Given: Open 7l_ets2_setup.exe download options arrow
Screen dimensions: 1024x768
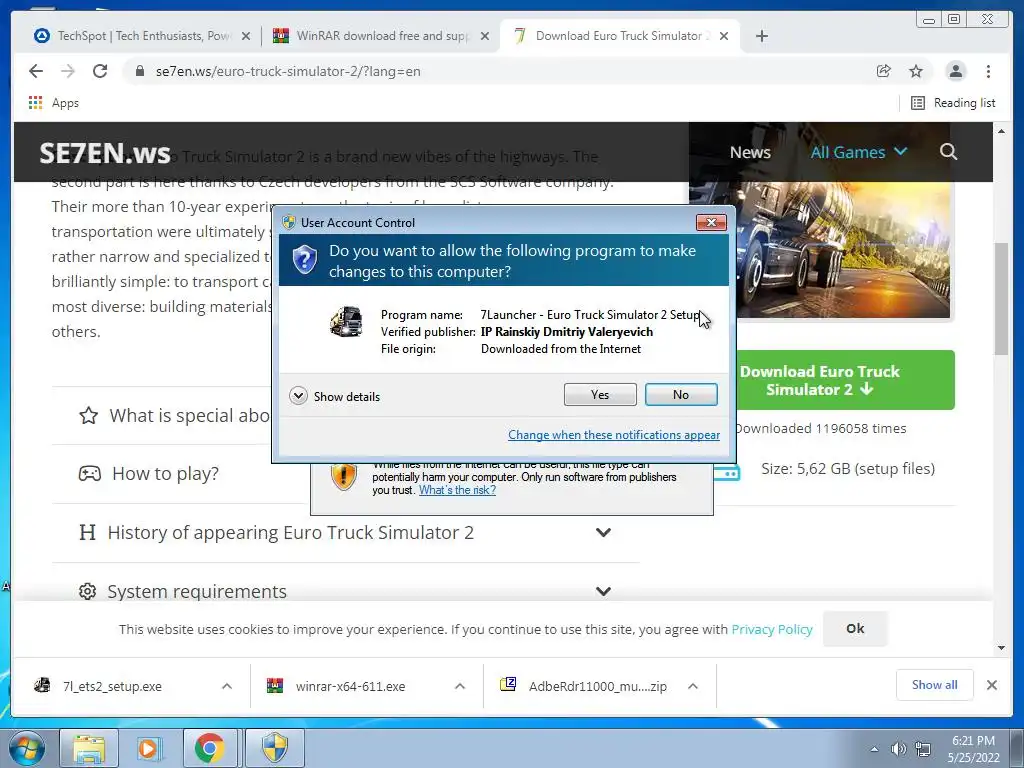Looking at the screenshot, I should click(227, 686).
